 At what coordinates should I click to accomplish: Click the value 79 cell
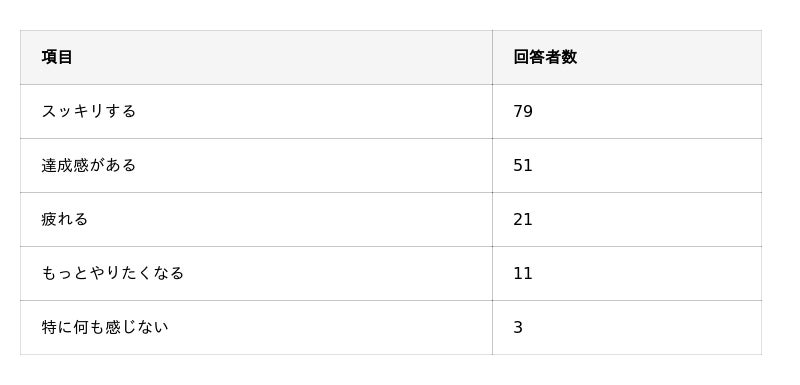pos(627,111)
